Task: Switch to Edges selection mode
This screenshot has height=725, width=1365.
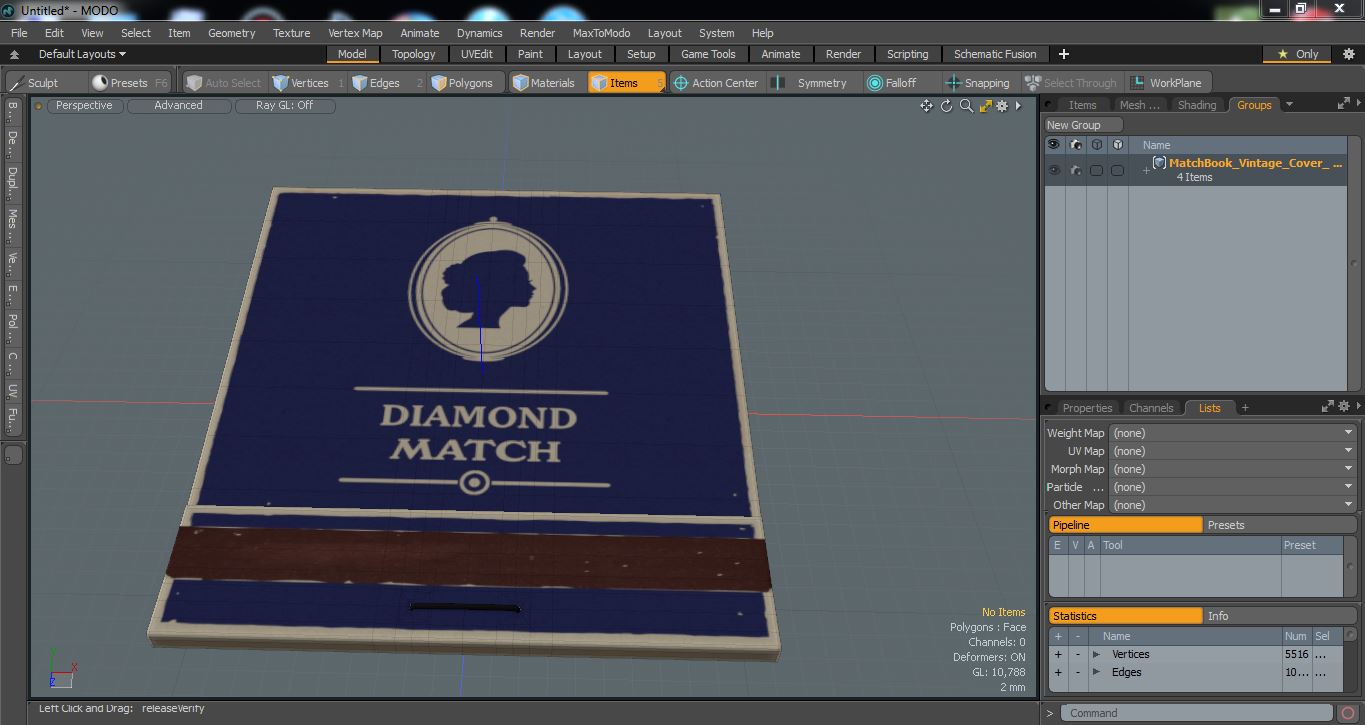Action: [385, 83]
